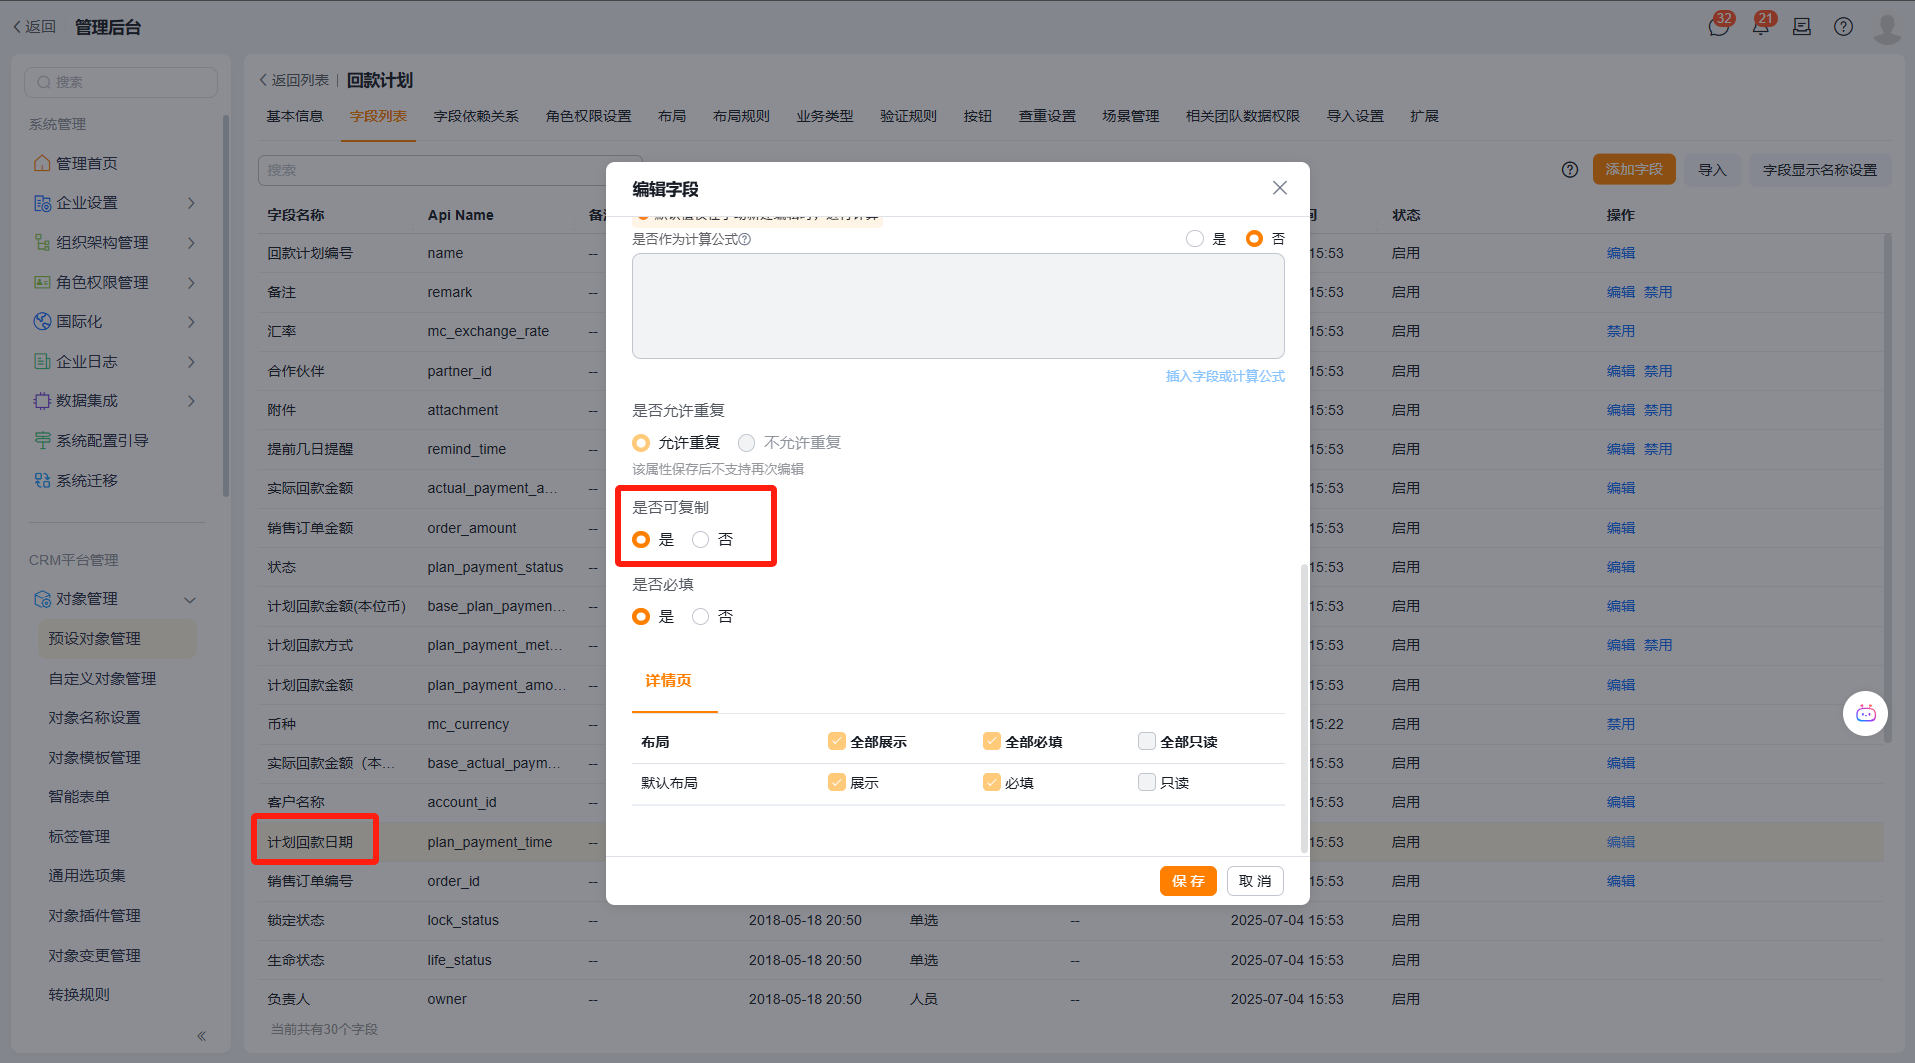Expand the 企业日志 menu chevron
Screen dimensions: 1915x1063
click(191, 362)
